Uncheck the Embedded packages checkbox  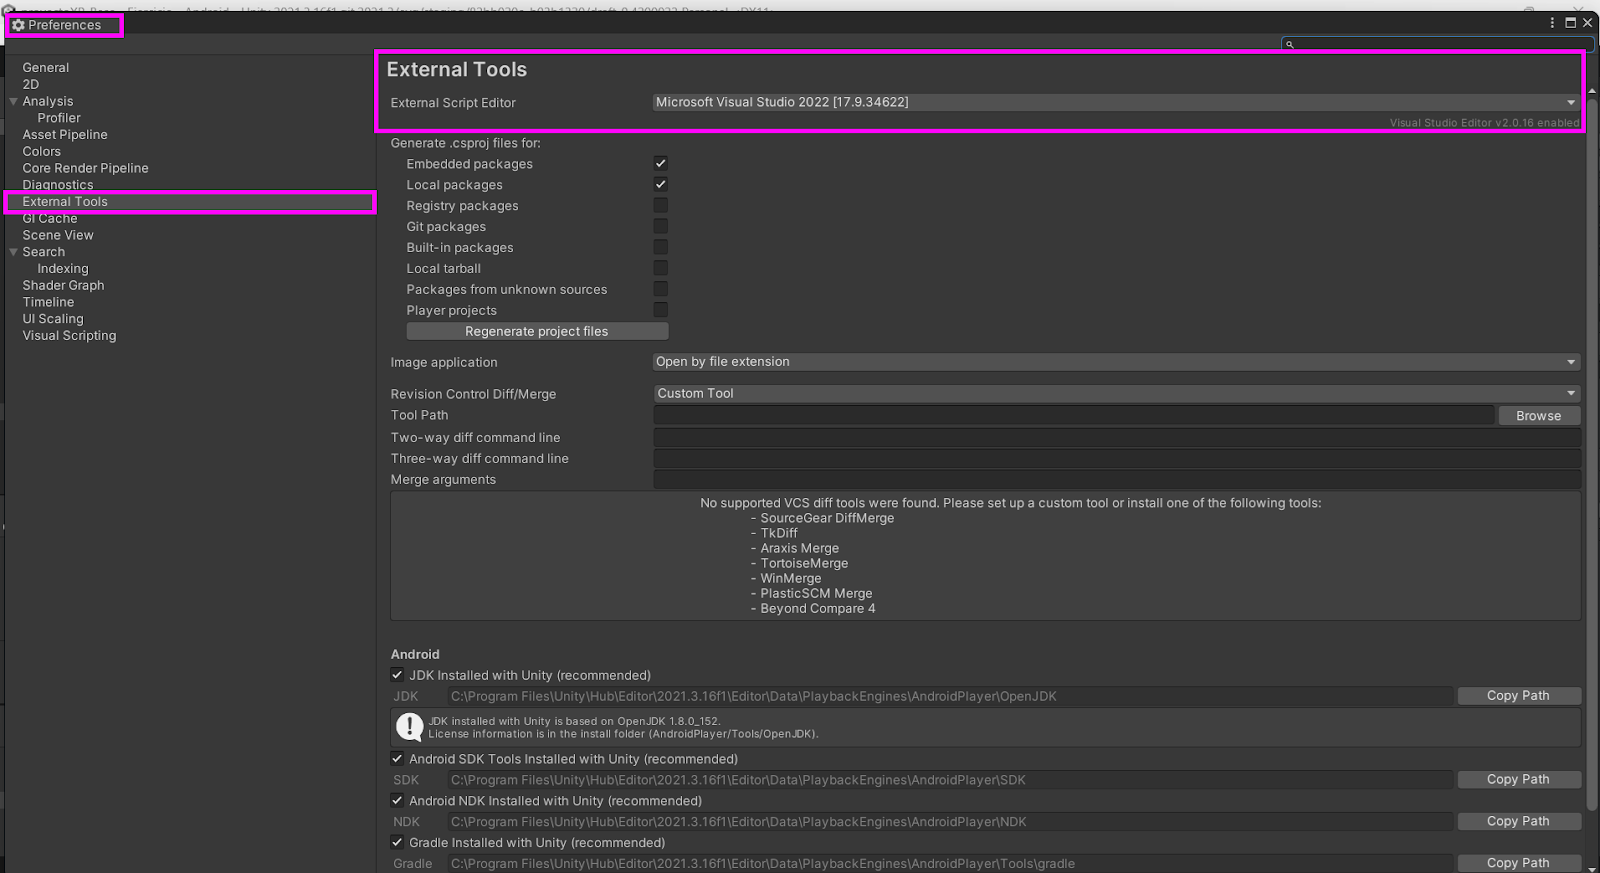(660, 163)
